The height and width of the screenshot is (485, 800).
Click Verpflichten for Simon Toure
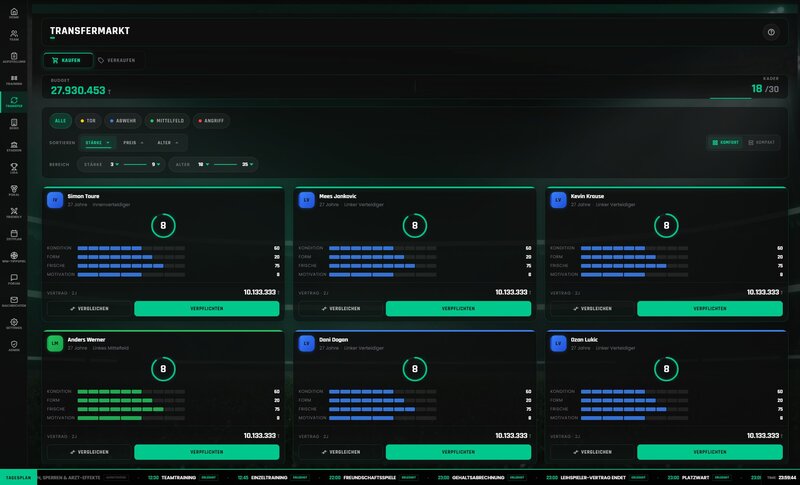pos(207,309)
